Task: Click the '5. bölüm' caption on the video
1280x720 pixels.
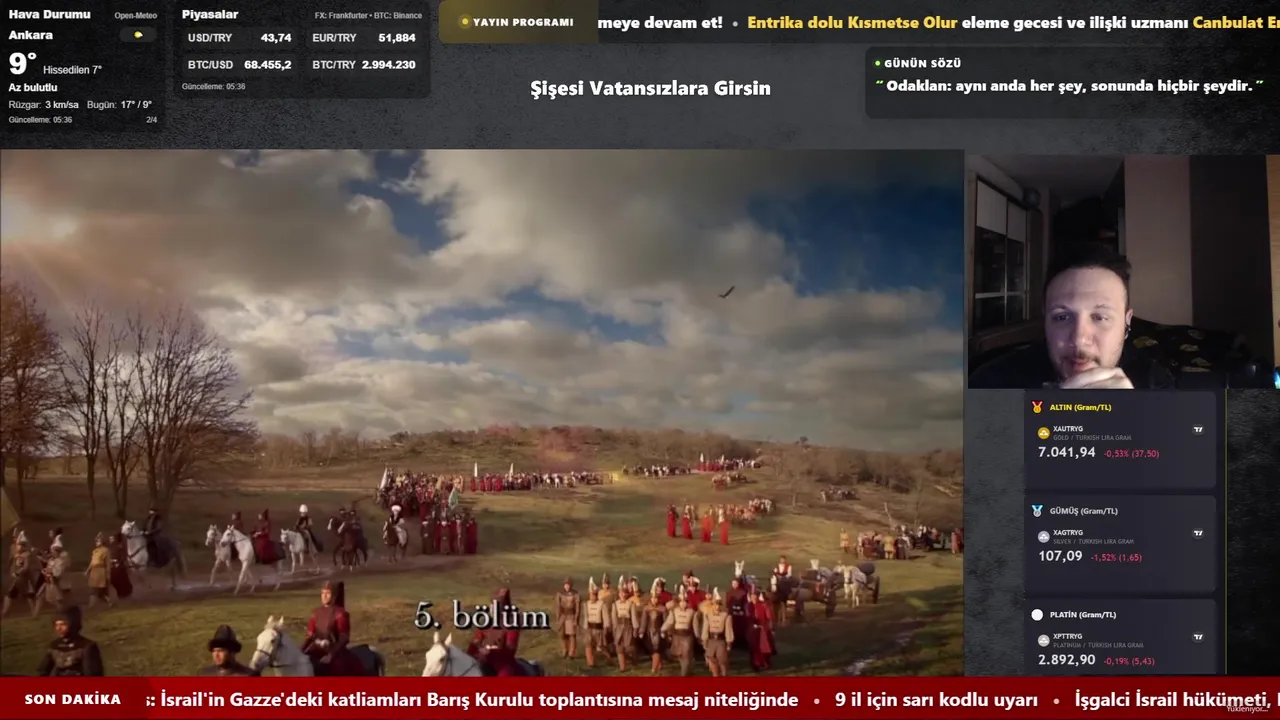Action: coord(482,616)
